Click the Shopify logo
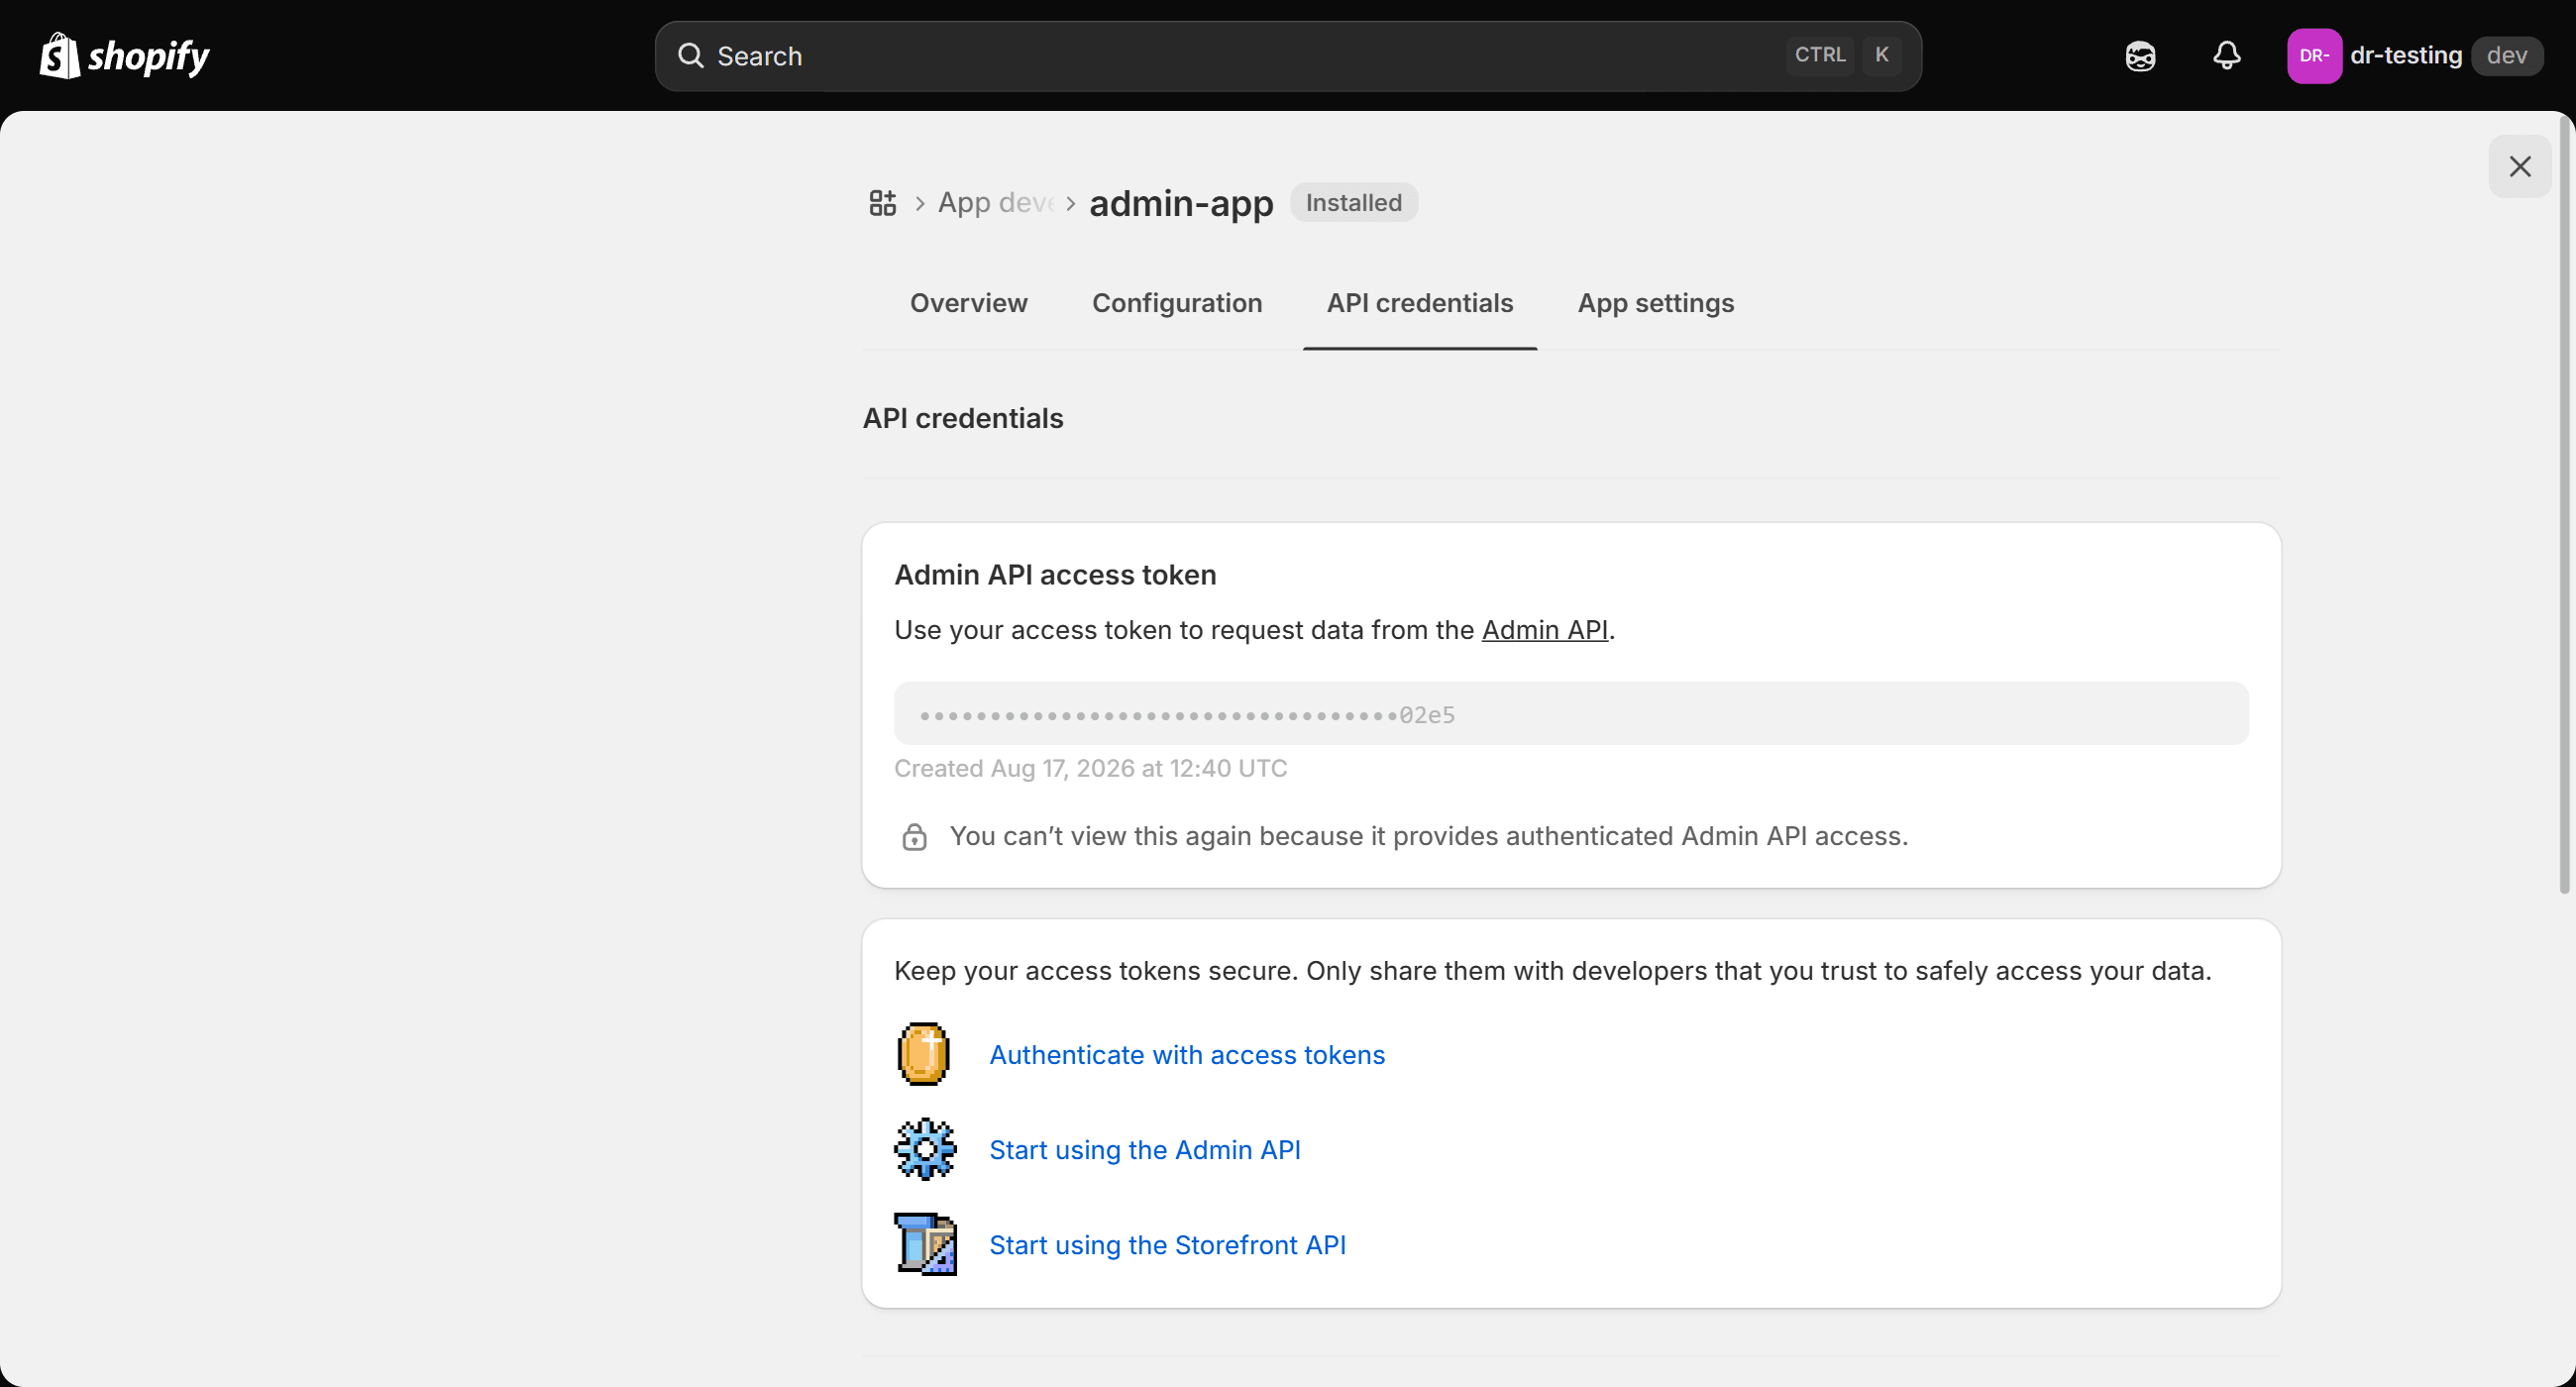Viewport: 2576px width, 1387px height. (x=125, y=56)
